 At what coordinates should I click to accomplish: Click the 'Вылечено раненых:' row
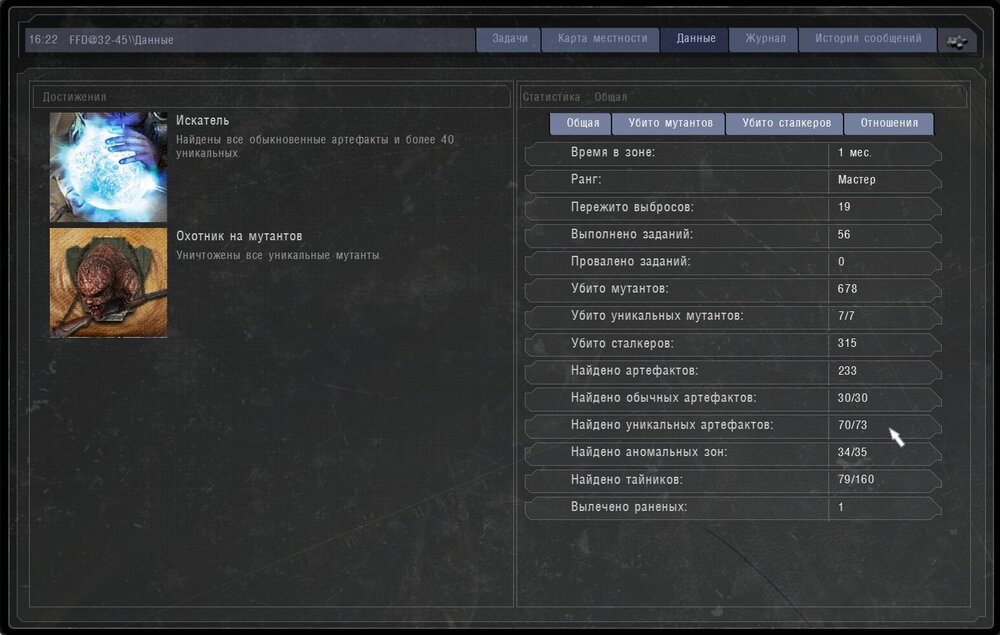pyautogui.click(x=733, y=507)
